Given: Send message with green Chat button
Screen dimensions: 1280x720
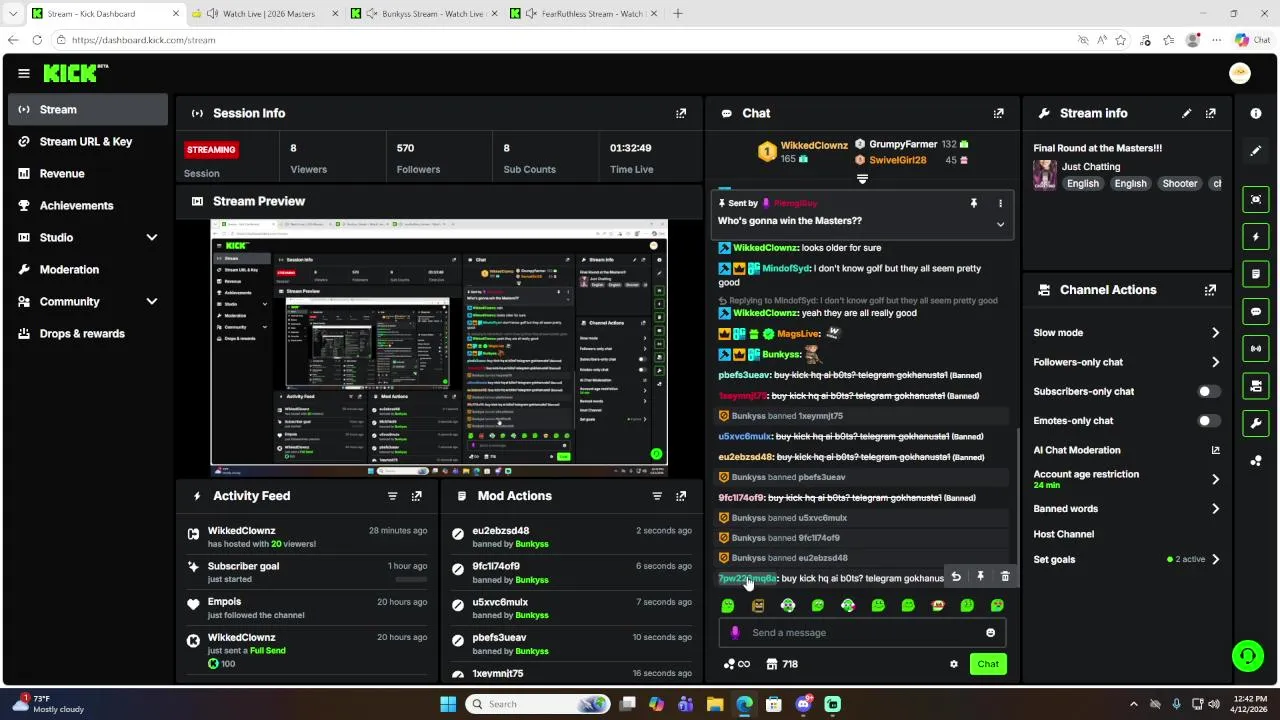Looking at the screenshot, I should (988, 664).
